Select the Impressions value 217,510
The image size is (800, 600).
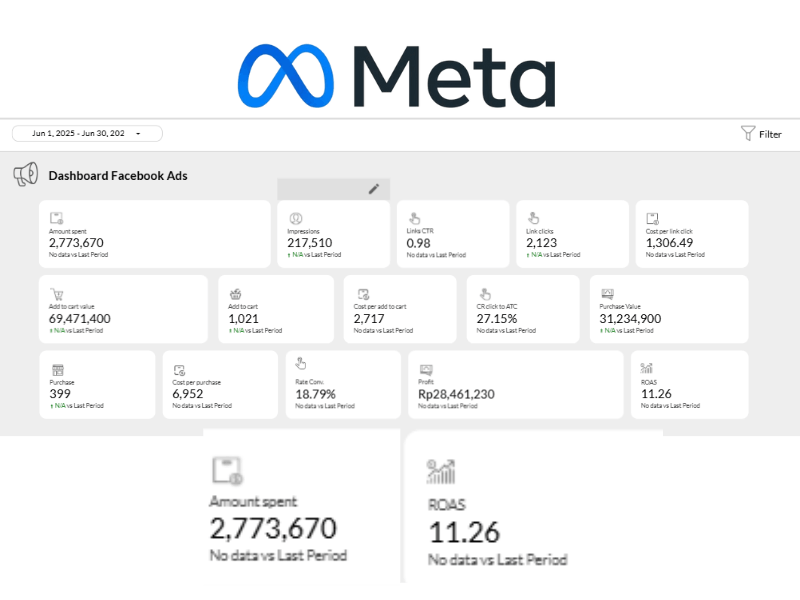(310, 243)
